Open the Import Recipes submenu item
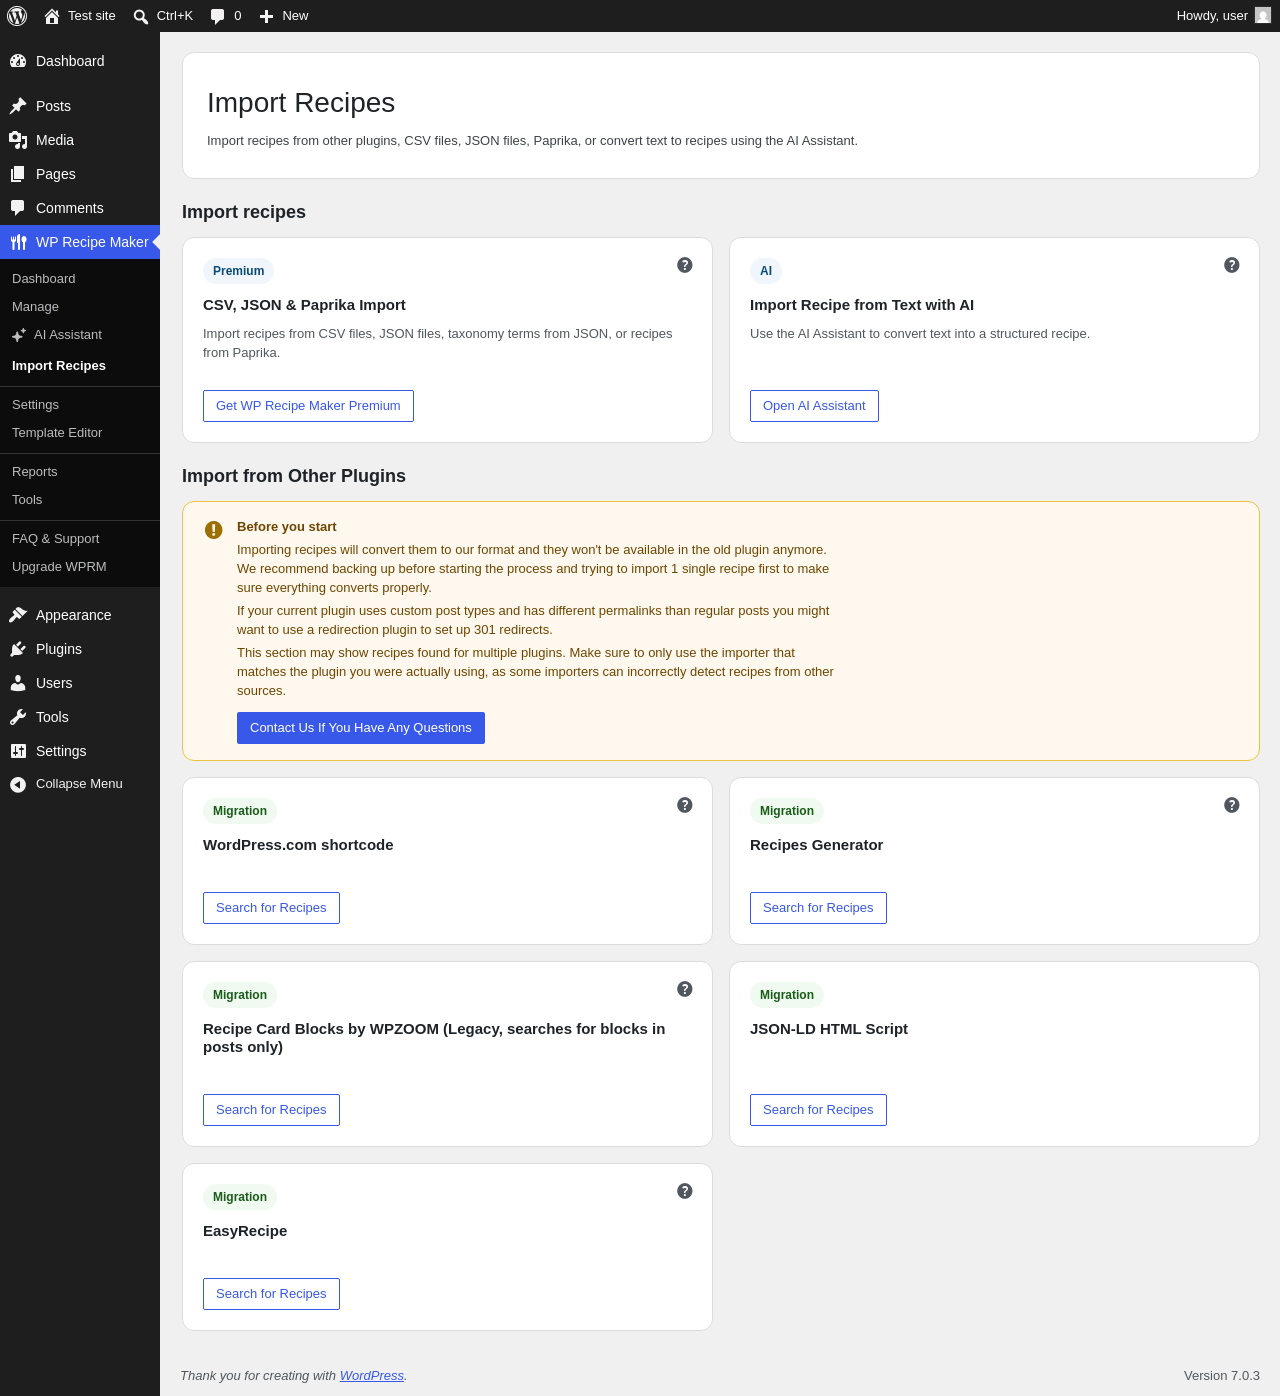The width and height of the screenshot is (1280, 1396). click(80, 366)
